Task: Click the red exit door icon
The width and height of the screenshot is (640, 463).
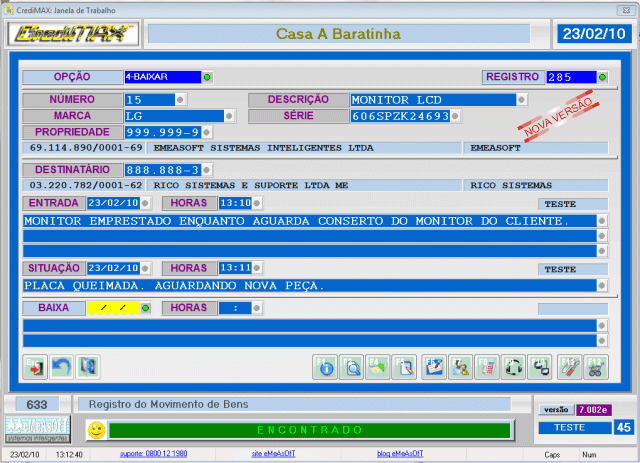Action: coord(35,367)
